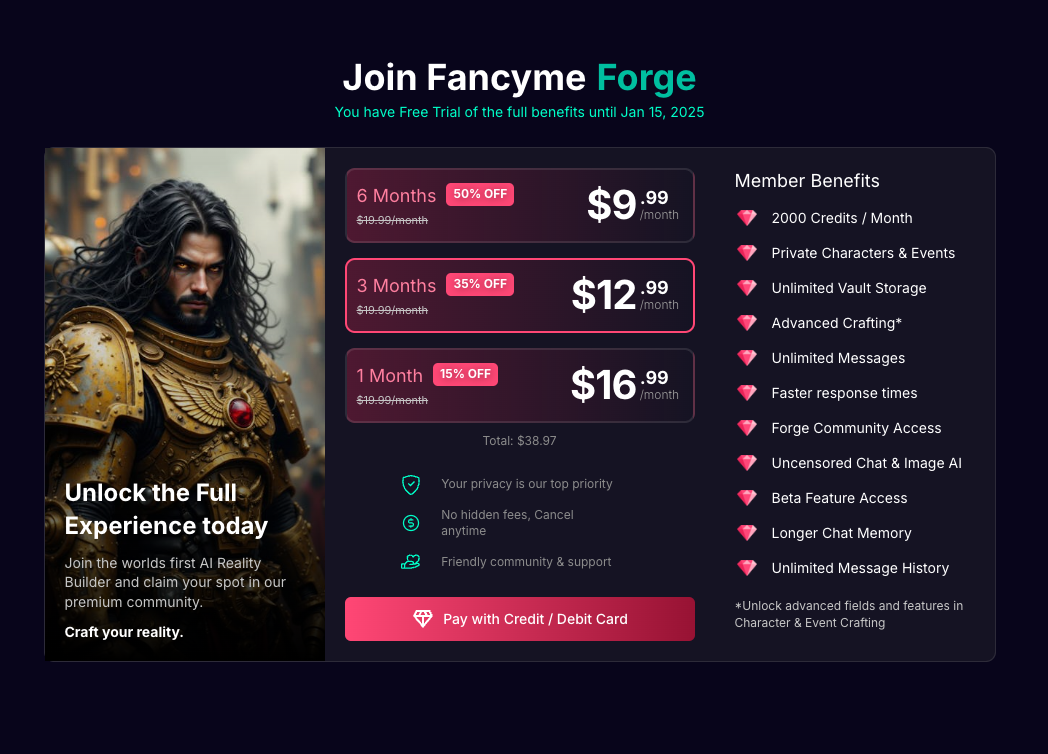Select the 6 Months plan card

[520, 205]
